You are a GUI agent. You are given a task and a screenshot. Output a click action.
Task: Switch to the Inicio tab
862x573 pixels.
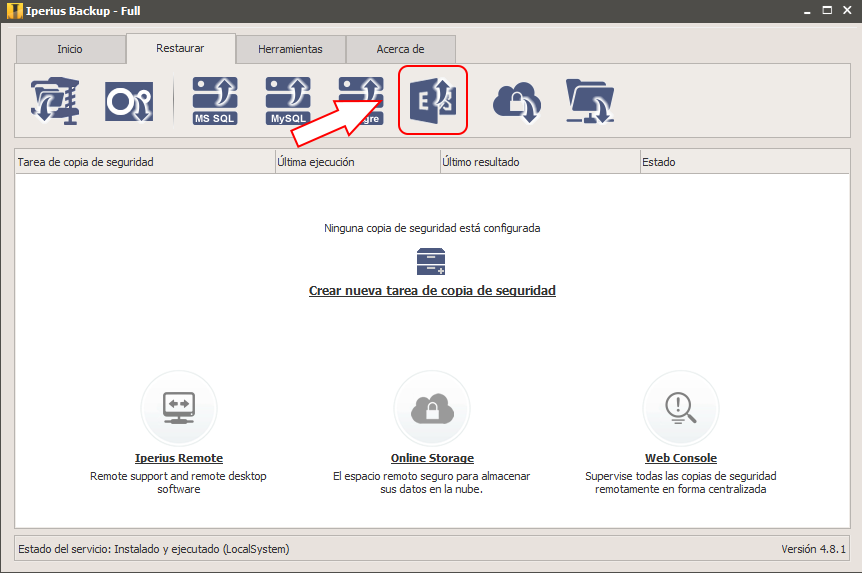pos(70,49)
